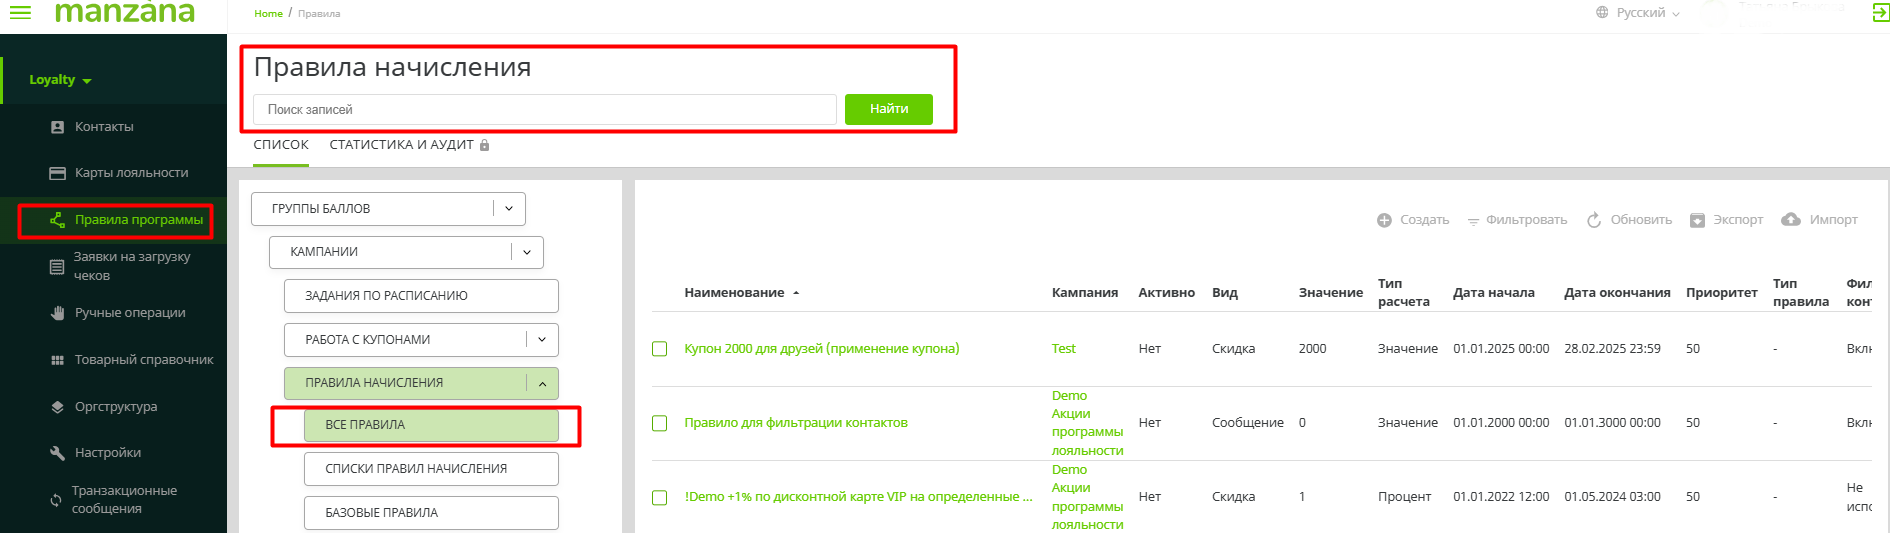Open the Test campaign link
The image size is (1890, 533).
point(1063,349)
